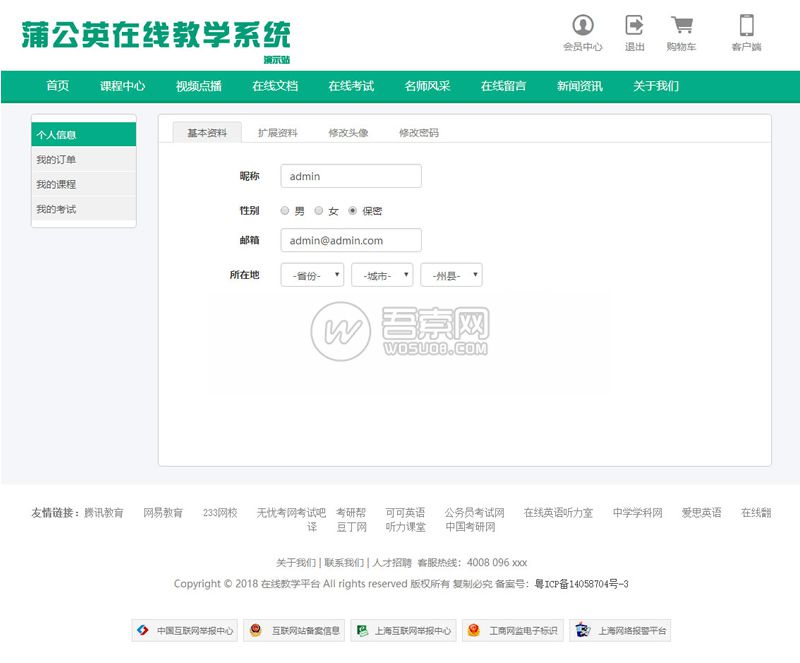This screenshot has height=663, width=800.
Task: Open the 新闻资讯 navigation menu
Action: click(580, 87)
